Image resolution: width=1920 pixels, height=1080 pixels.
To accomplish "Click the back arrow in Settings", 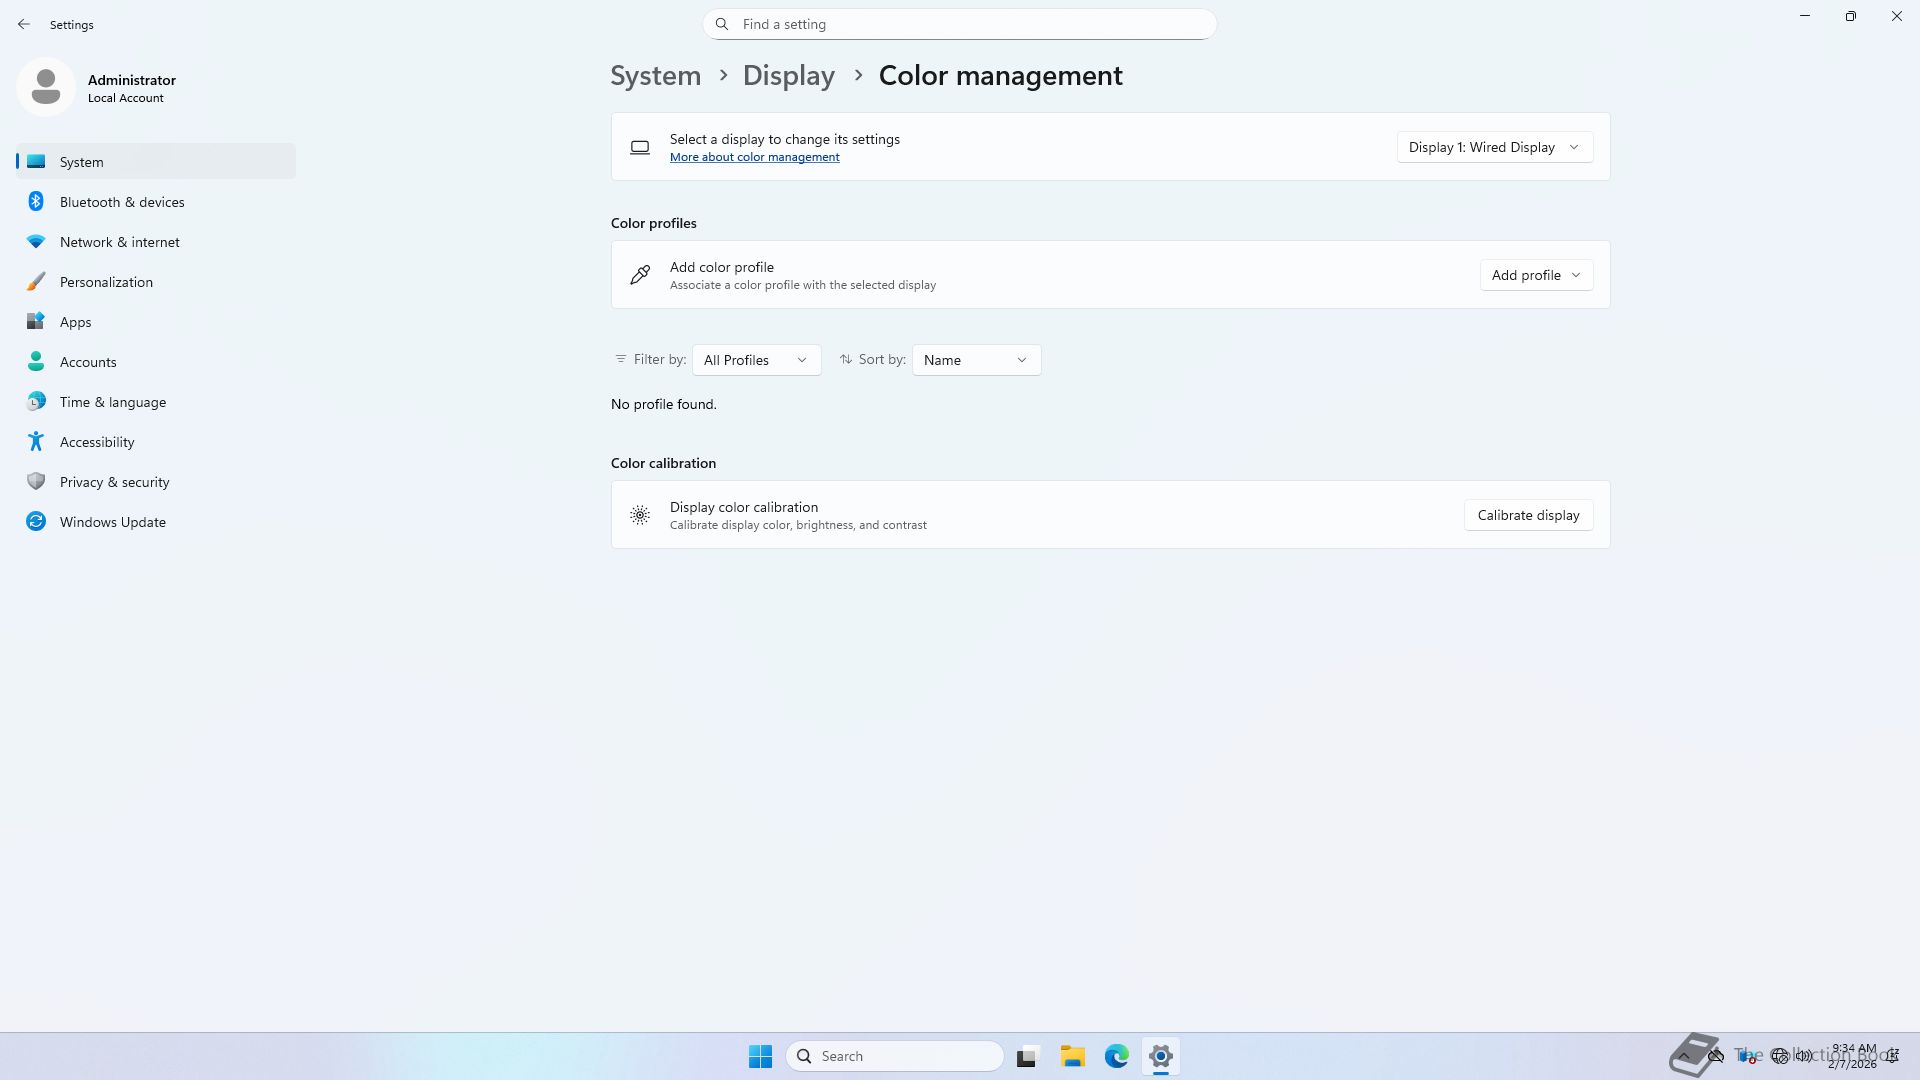I will tap(24, 24).
